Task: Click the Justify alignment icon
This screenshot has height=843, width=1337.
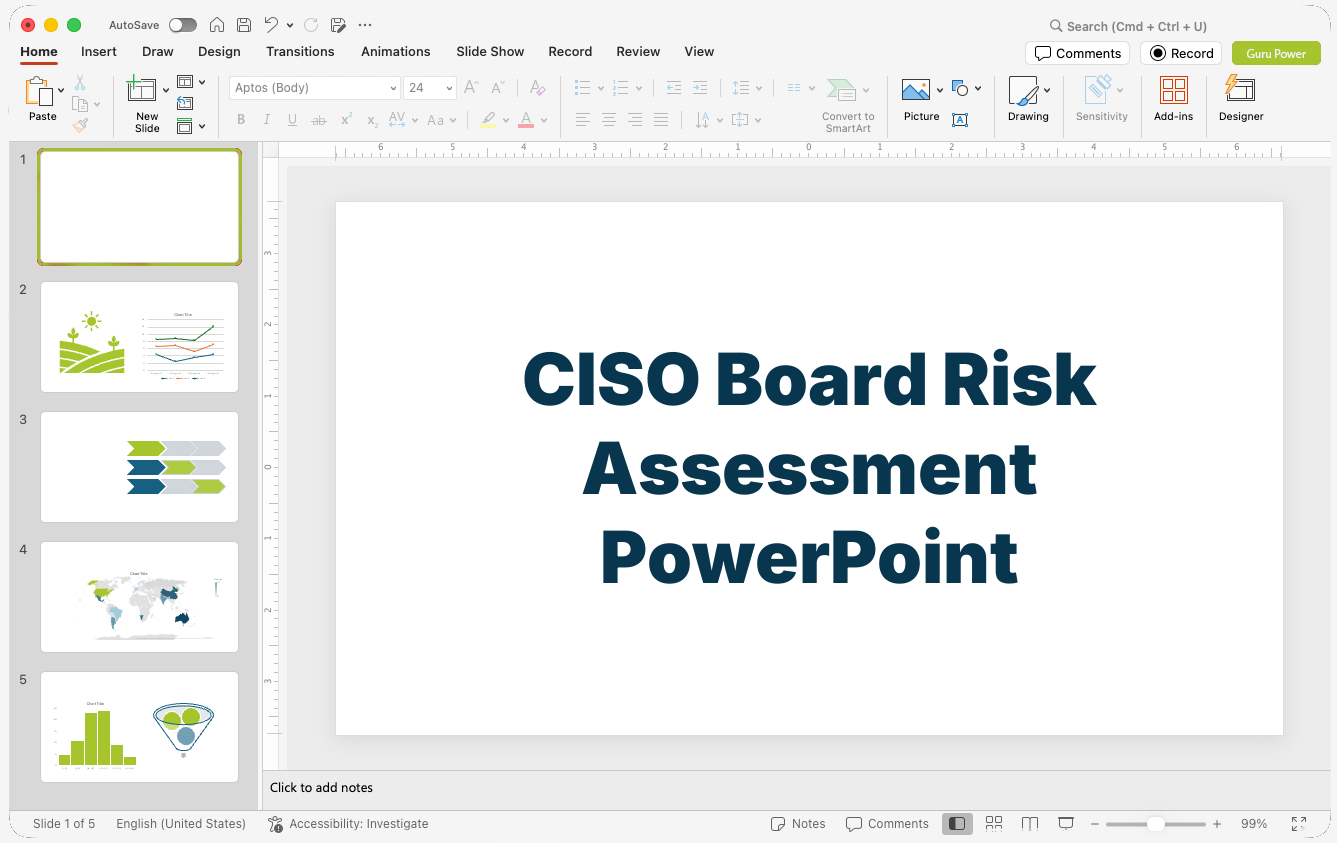Action: [x=661, y=120]
